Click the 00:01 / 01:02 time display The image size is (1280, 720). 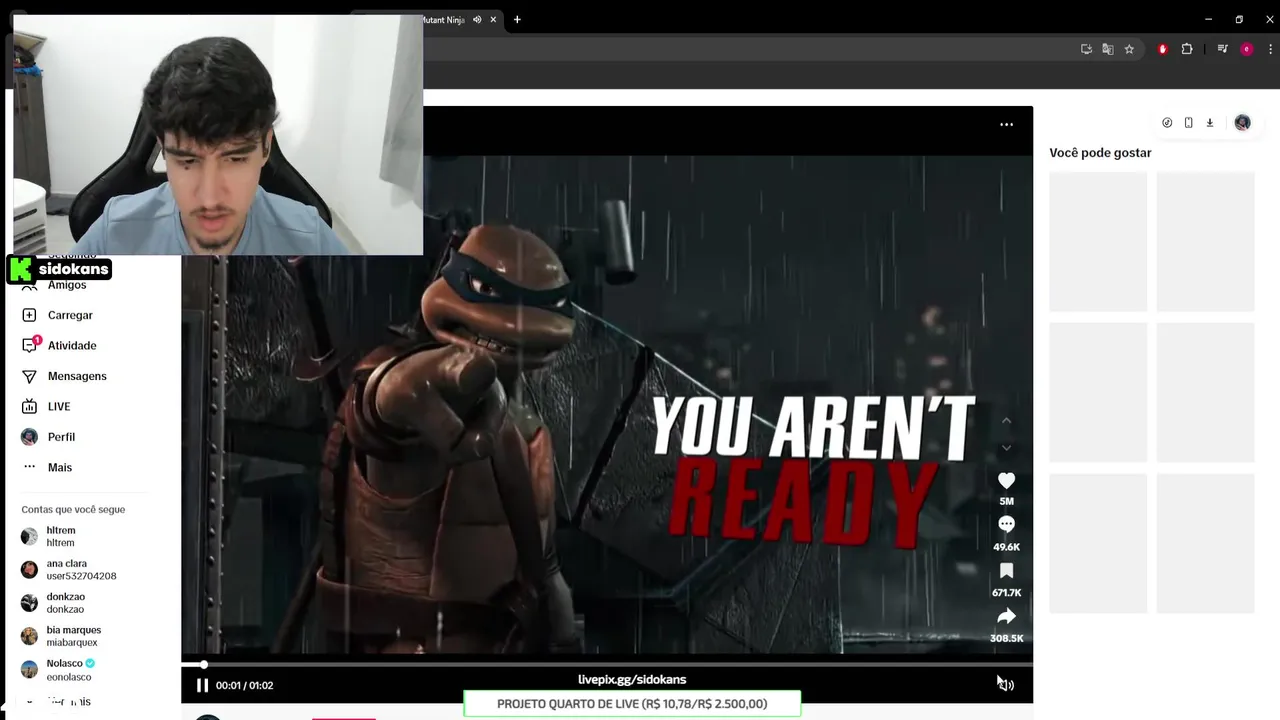tap(244, 686)
